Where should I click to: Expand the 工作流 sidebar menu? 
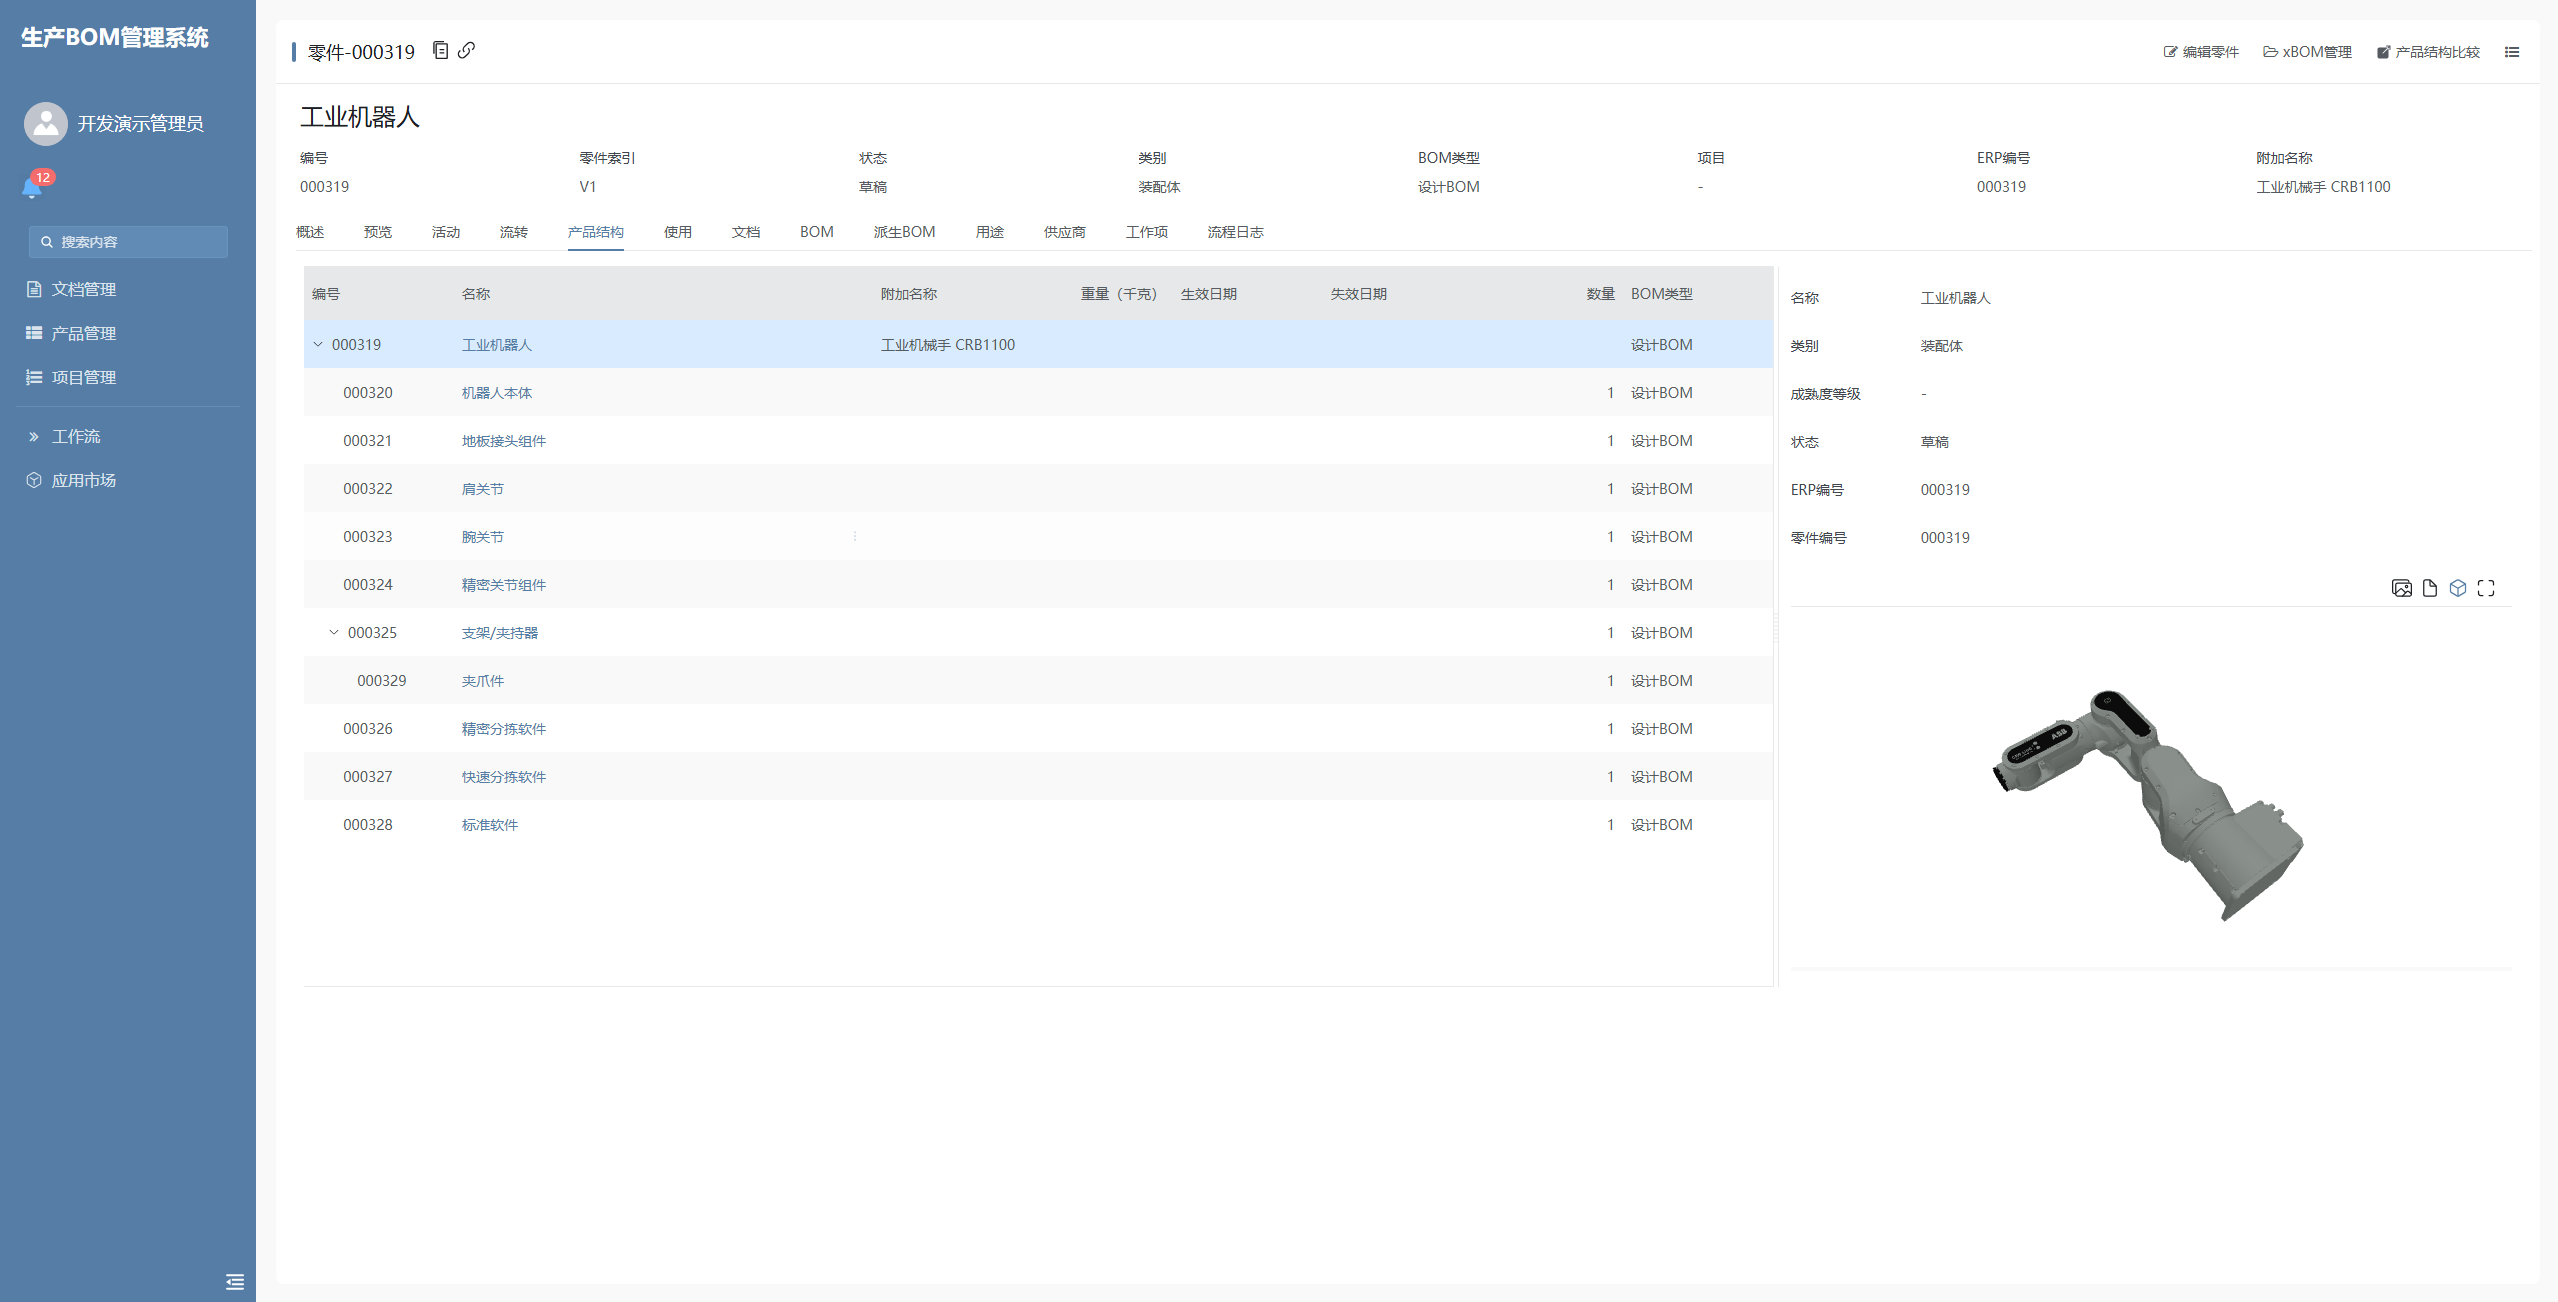coord(76,437)
